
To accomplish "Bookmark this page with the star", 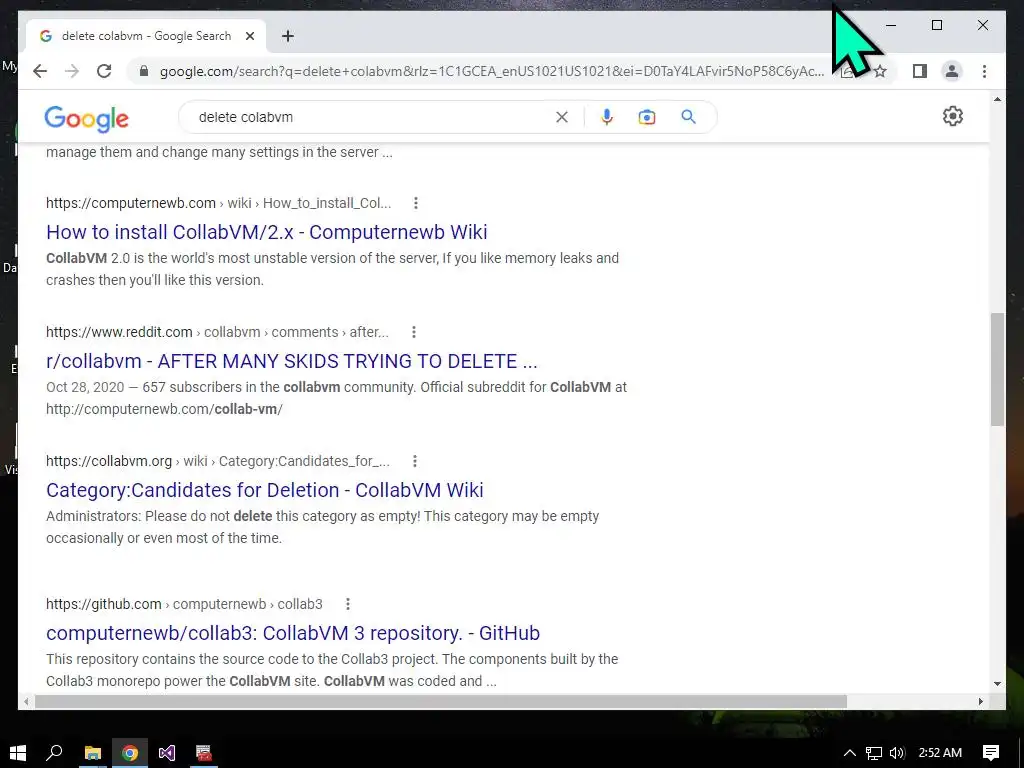I will click(880, 71).
